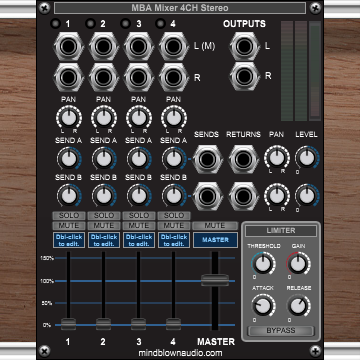Mute channel 3

tap(139, 226)
